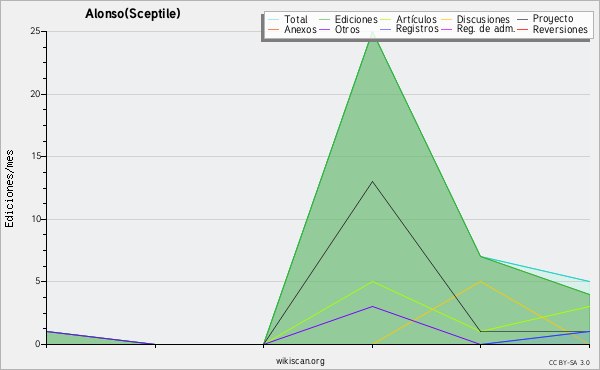Click the 10 y-axis value

(36, 219)
